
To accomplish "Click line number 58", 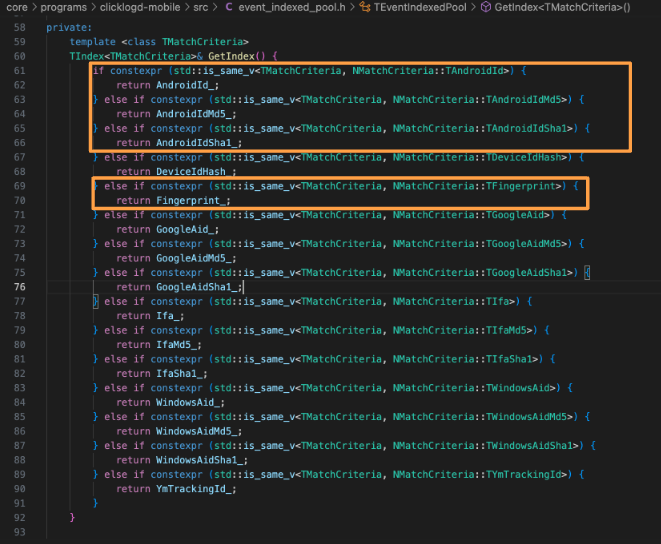I will tap(19, 27).
